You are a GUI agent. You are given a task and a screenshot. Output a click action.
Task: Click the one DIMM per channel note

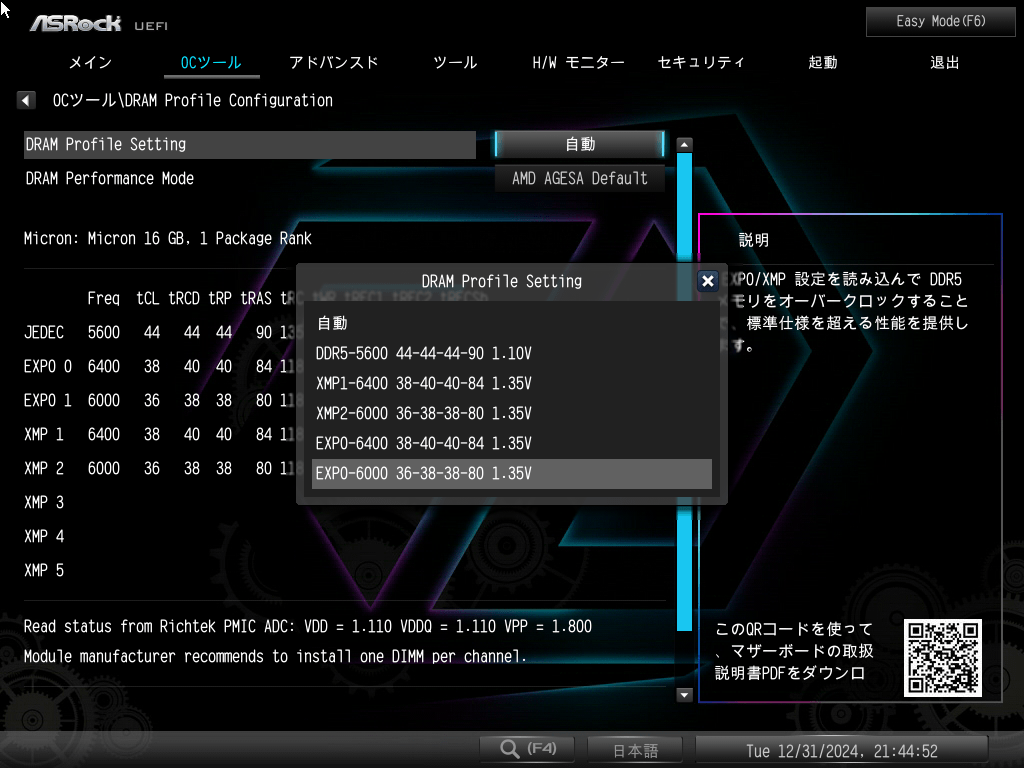[x=275, y=656]
